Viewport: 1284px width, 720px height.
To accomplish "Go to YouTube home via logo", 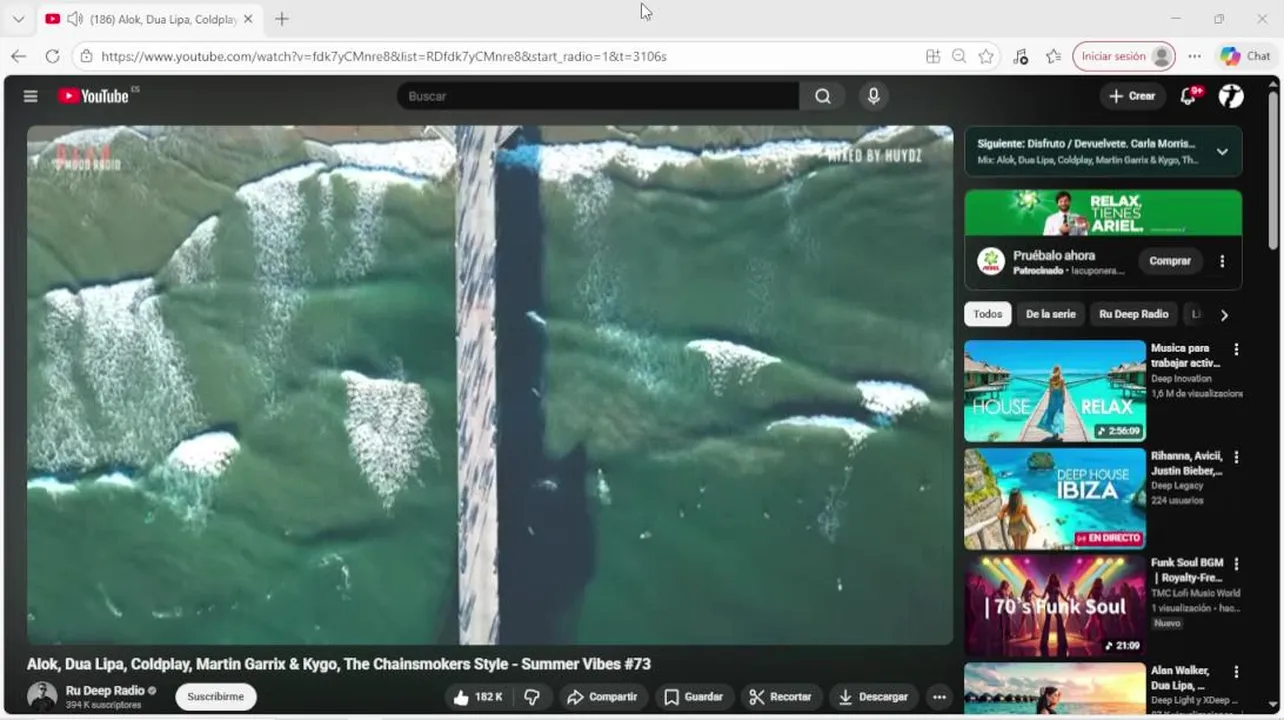I will pos(94,96).
